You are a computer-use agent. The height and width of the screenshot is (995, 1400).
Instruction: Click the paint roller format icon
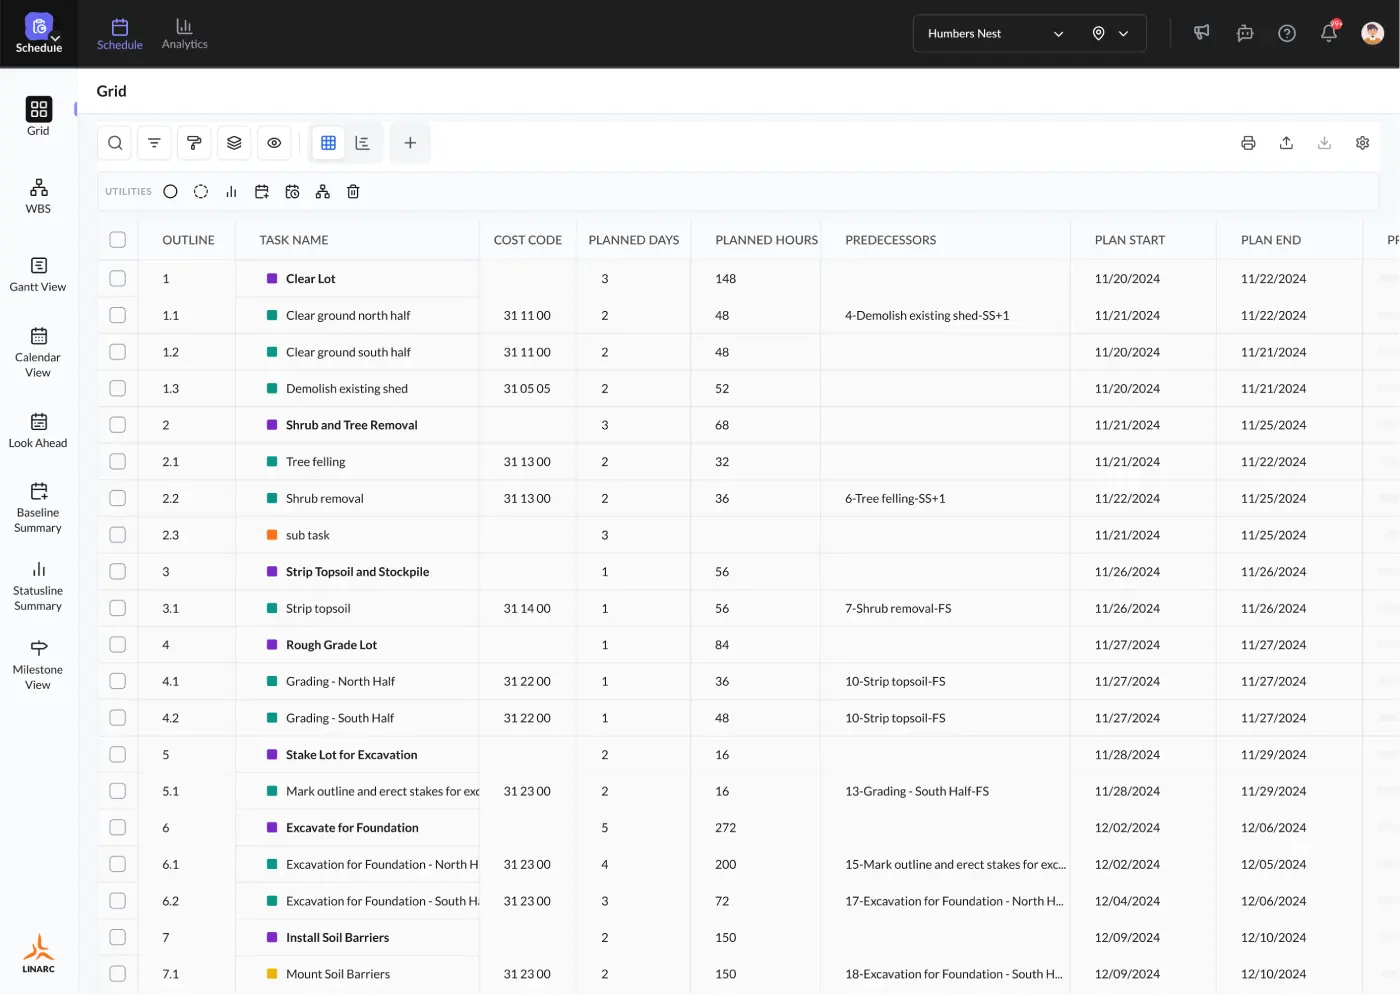(x=194, y=143)
